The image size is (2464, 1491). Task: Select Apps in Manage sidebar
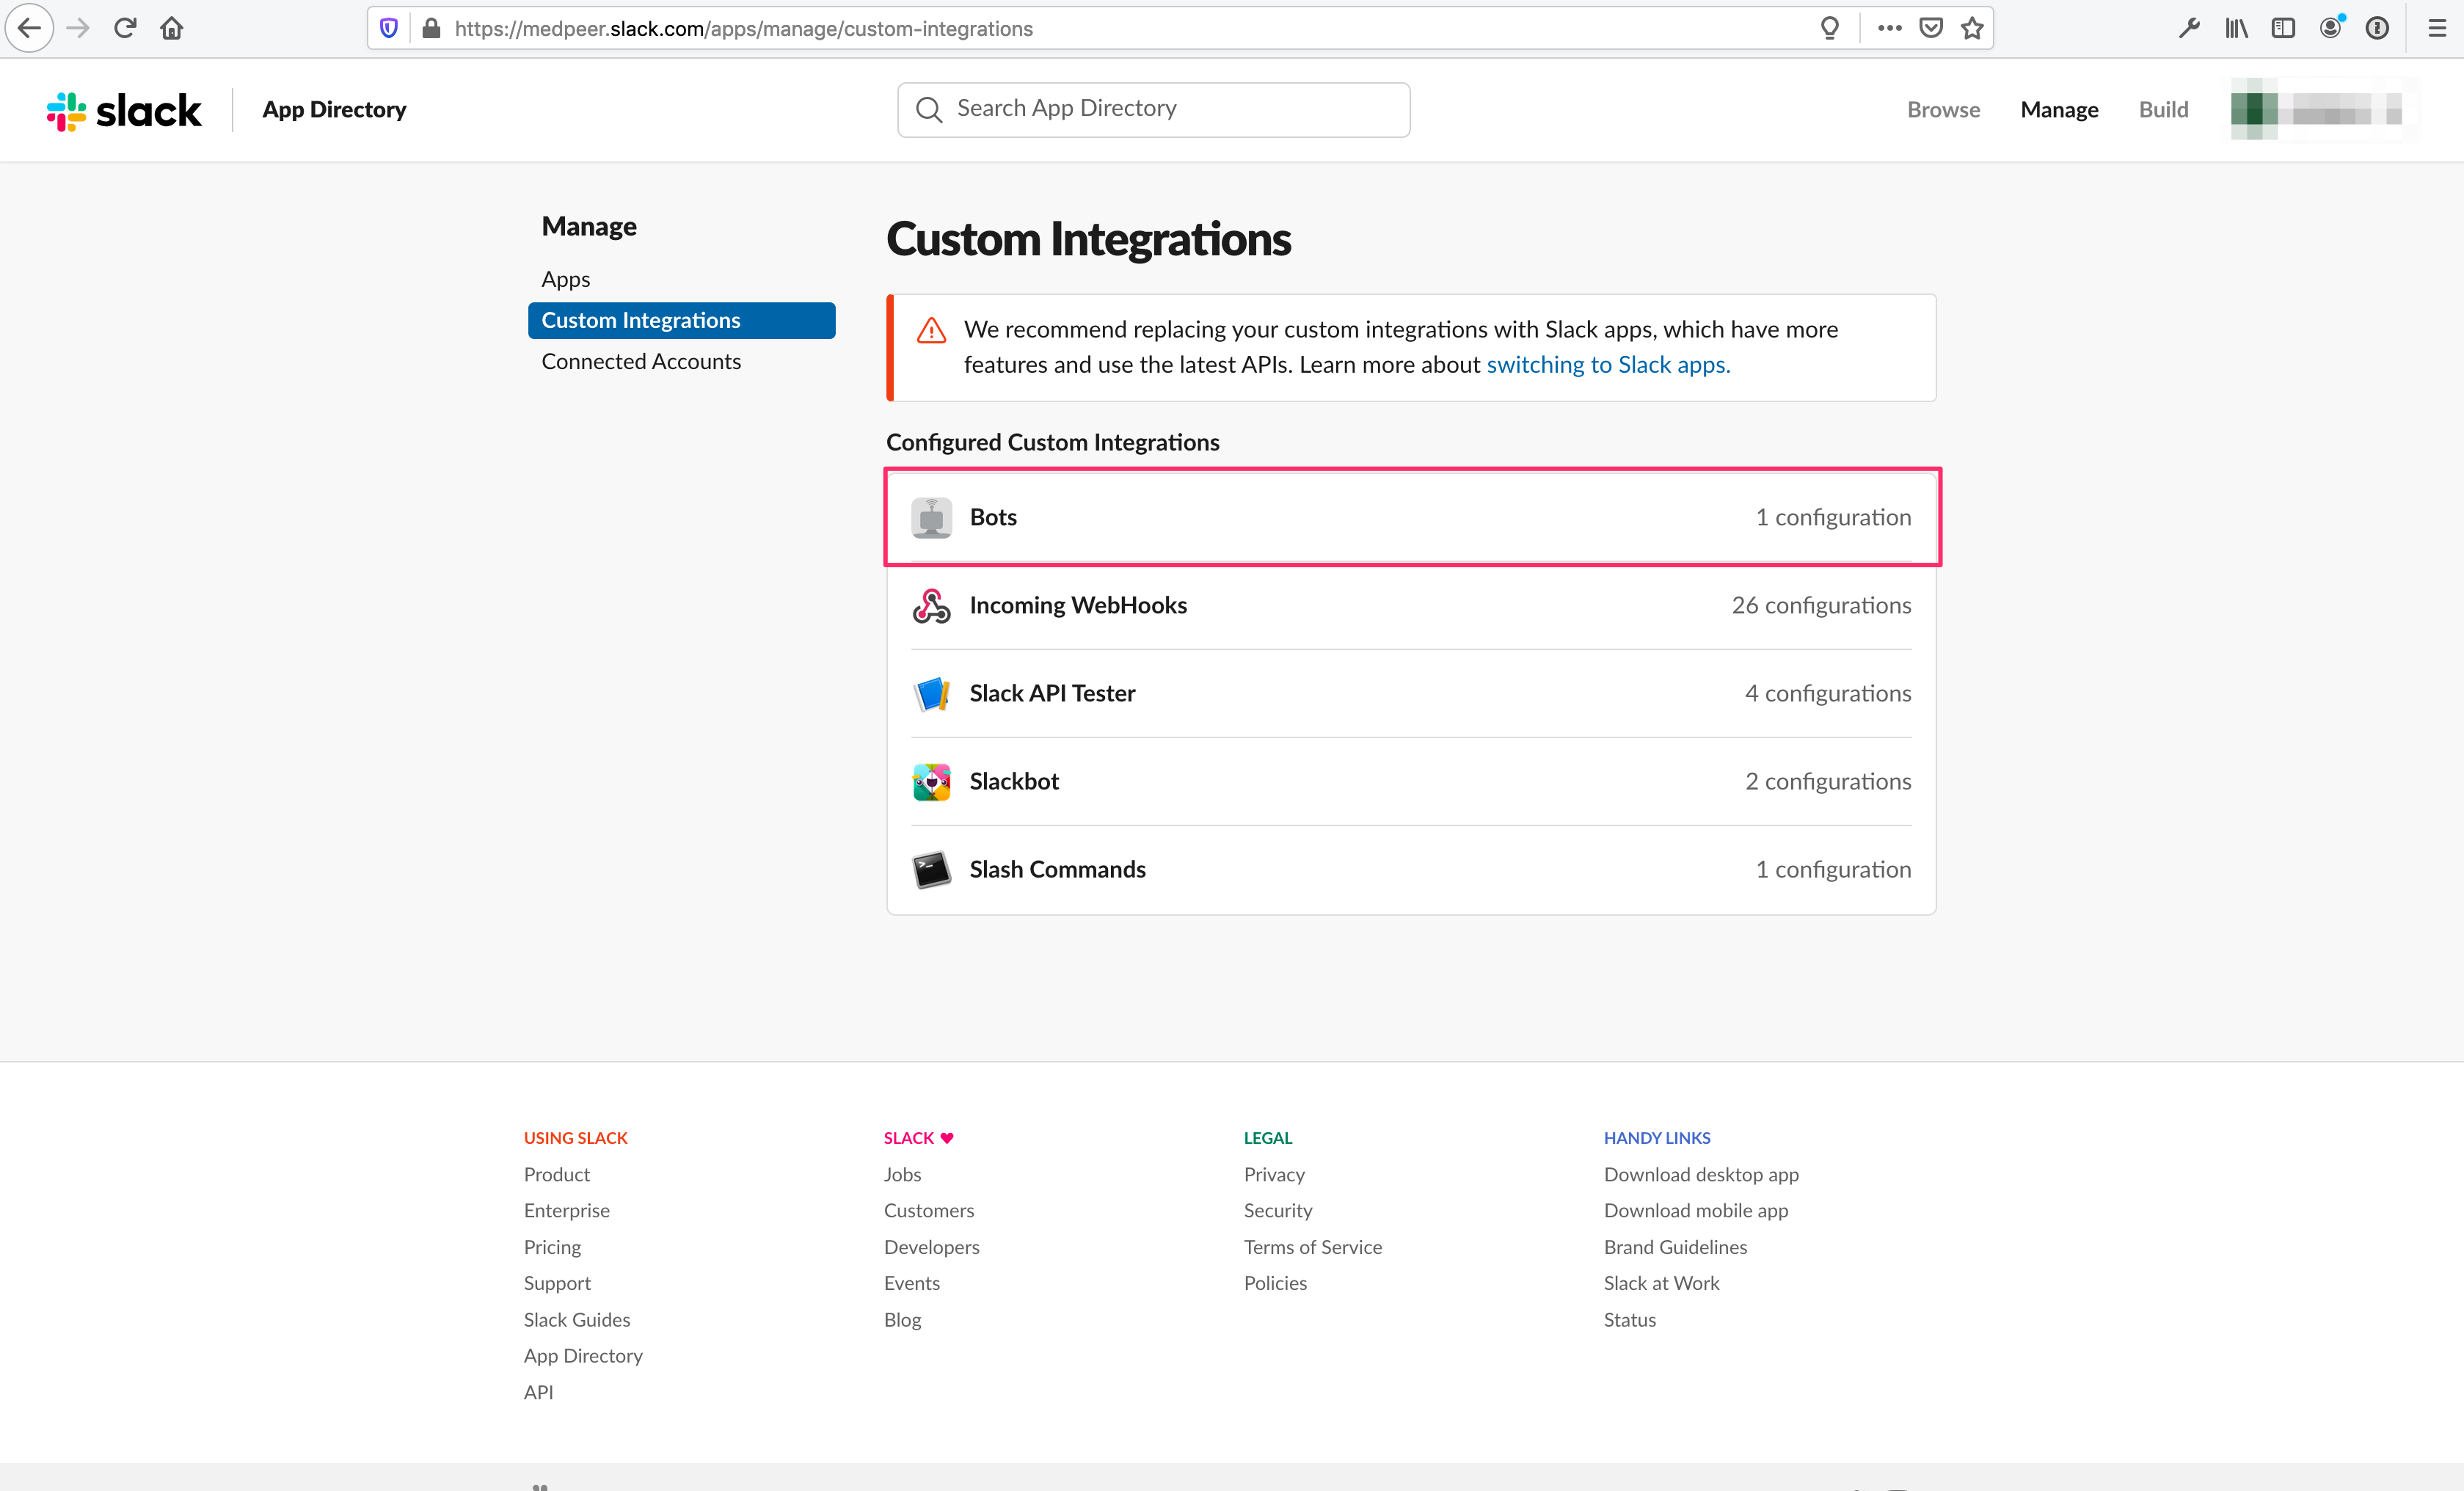coord(566,279)
